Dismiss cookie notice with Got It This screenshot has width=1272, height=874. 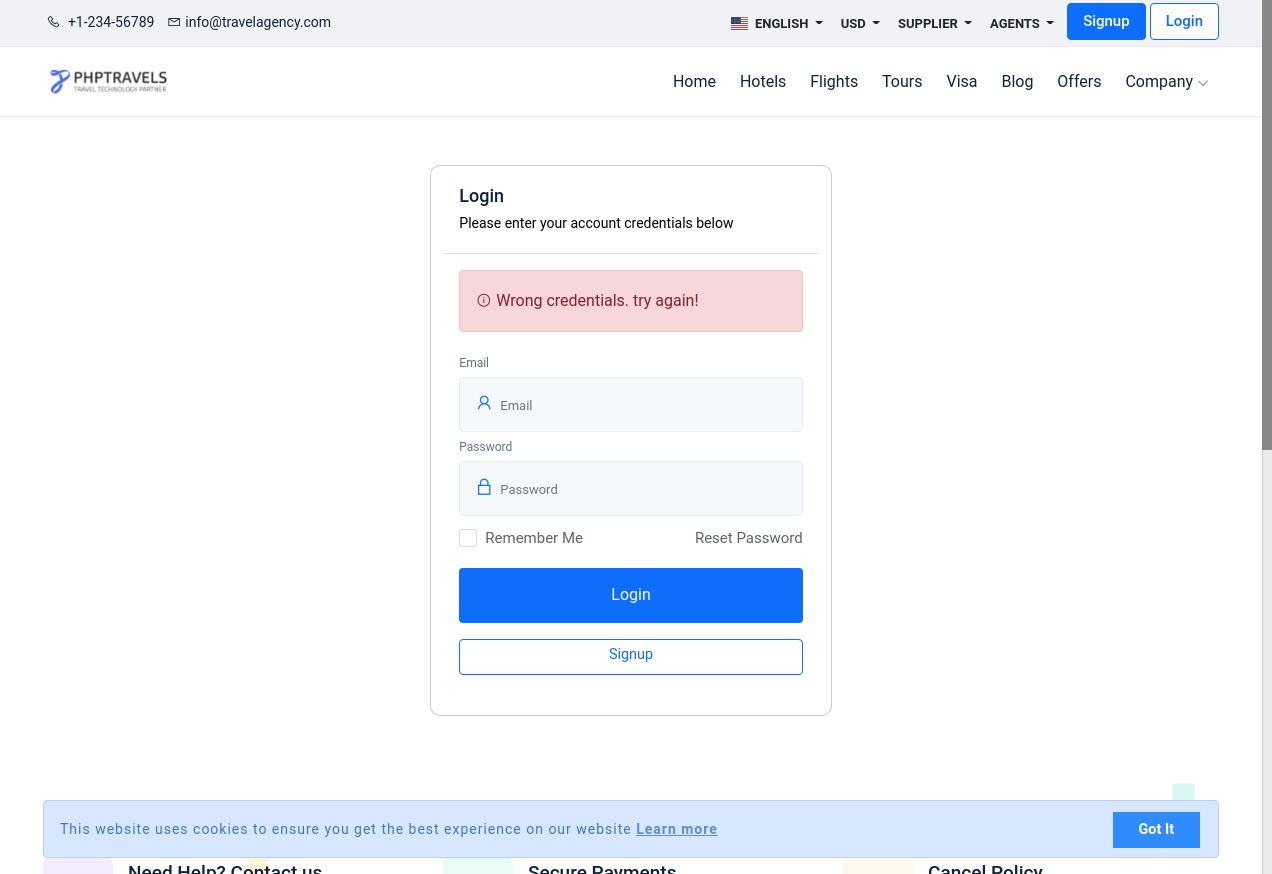(x=1155, y=829)
